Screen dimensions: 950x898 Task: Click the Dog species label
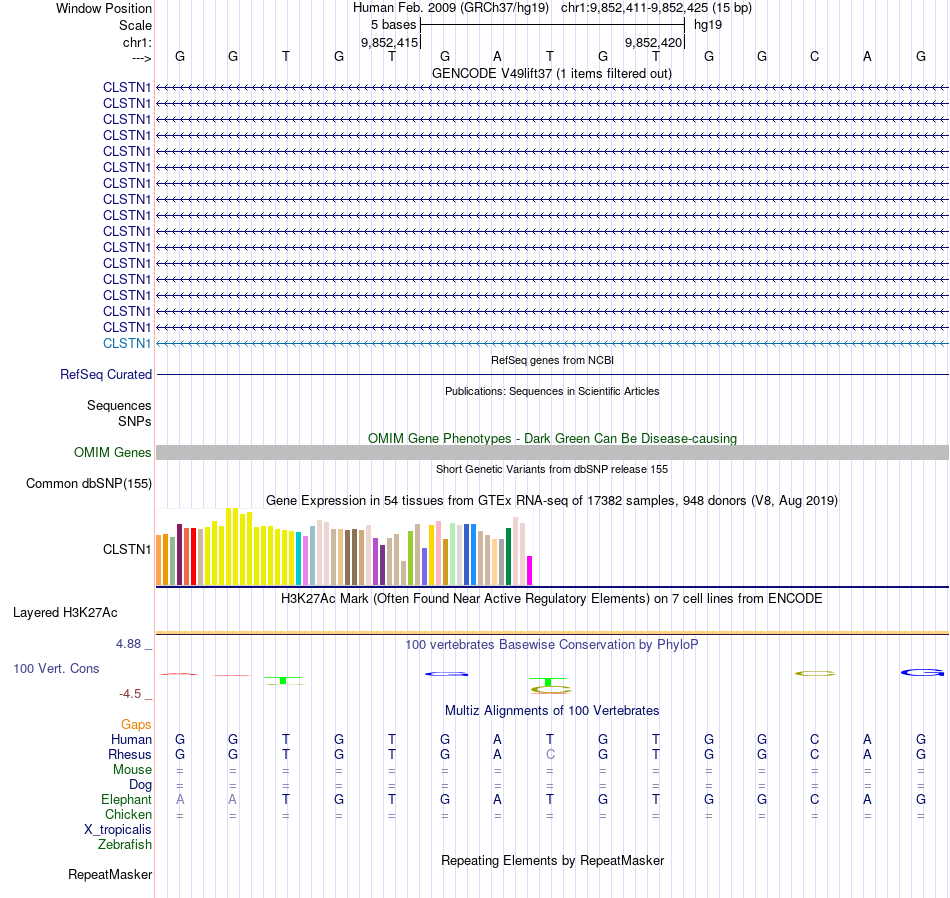point(140,785)
